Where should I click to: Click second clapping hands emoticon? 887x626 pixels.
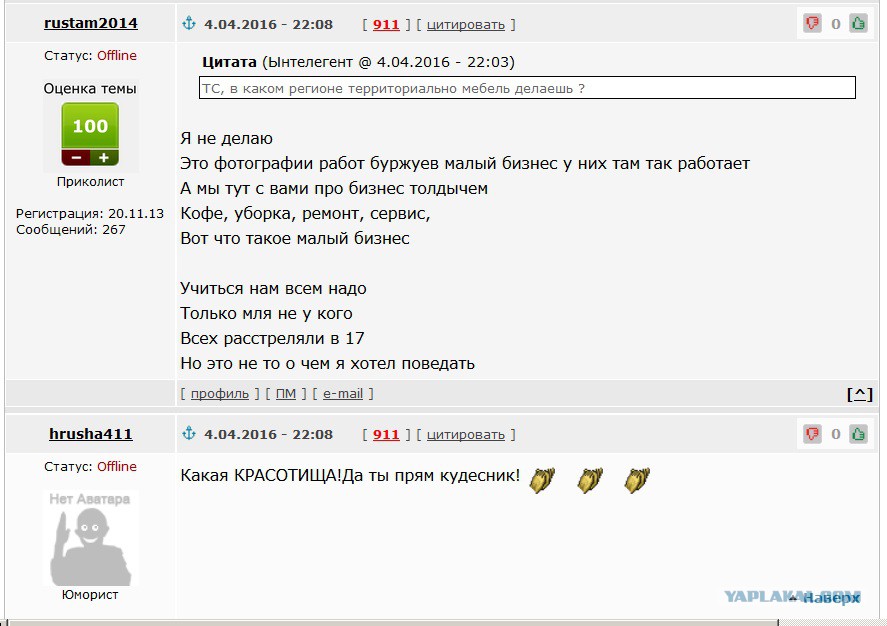(590, 480)
